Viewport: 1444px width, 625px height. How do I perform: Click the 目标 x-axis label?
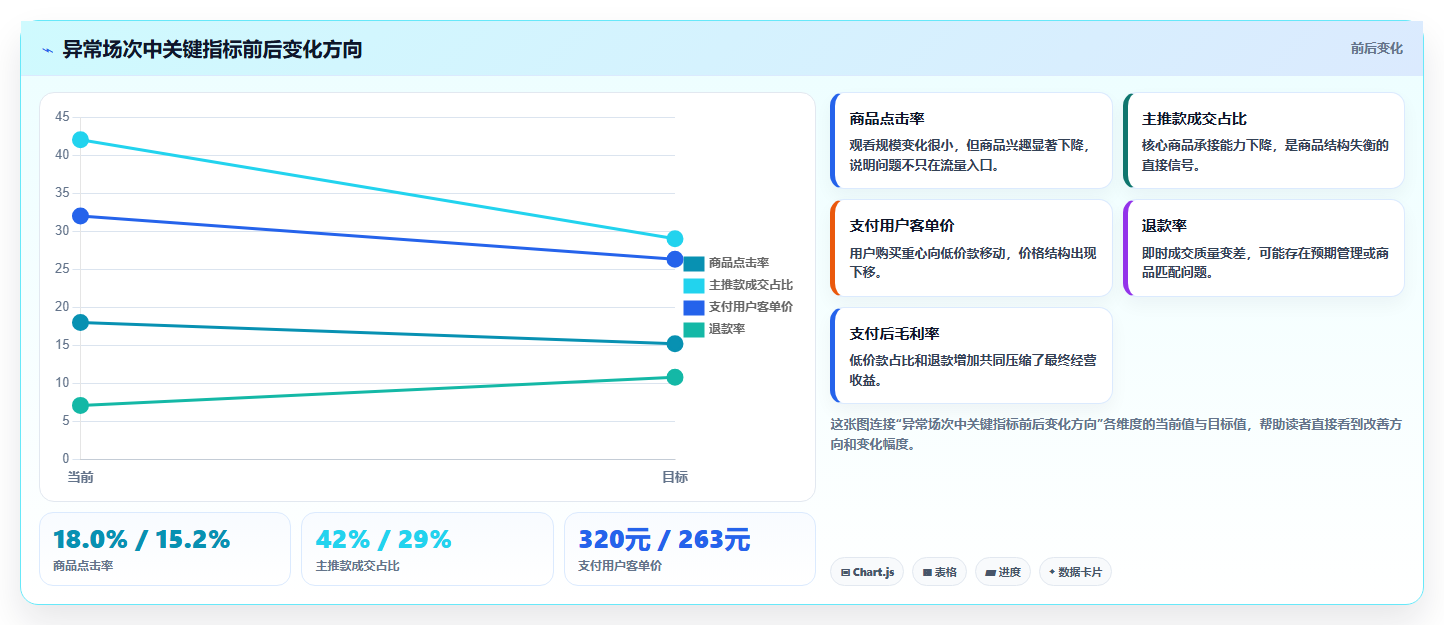675,477
